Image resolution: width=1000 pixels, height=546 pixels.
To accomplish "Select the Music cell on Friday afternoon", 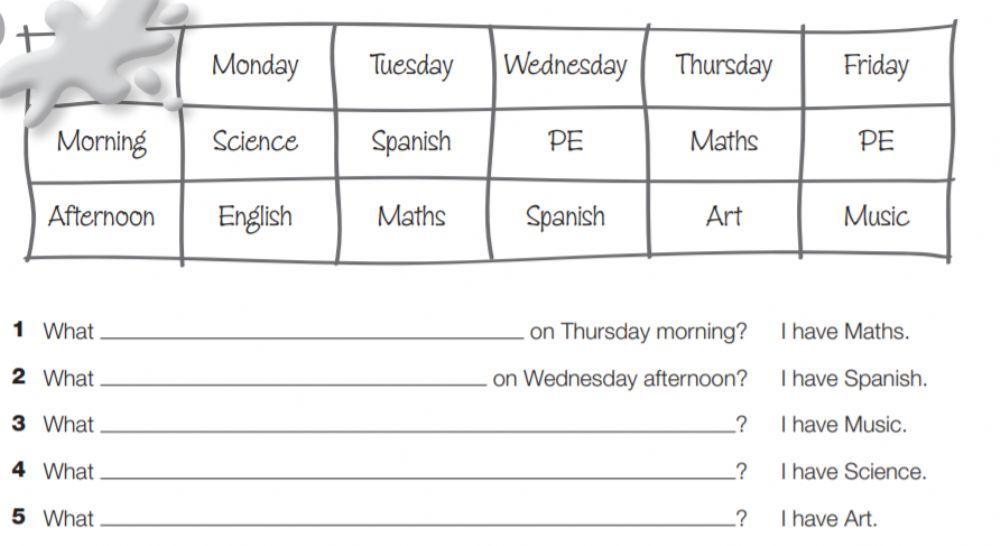I will [876, 217].
